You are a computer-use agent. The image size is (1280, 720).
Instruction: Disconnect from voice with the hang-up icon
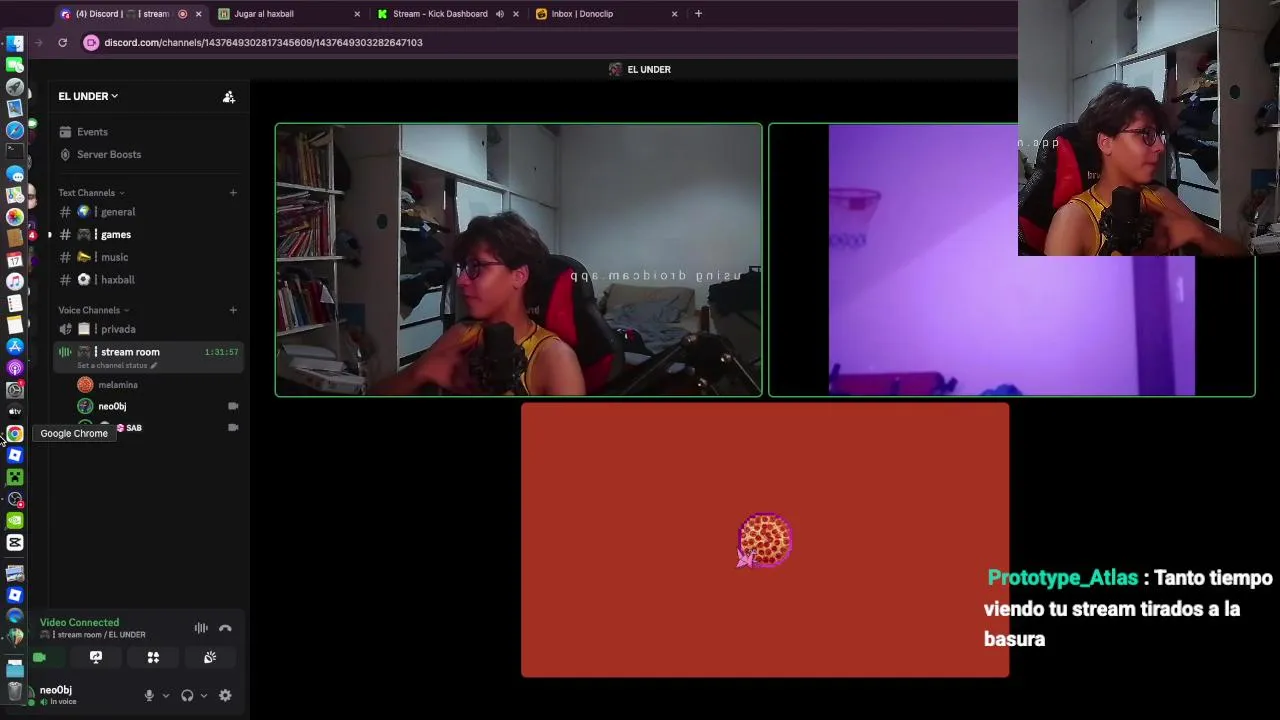tap(225, 628)
